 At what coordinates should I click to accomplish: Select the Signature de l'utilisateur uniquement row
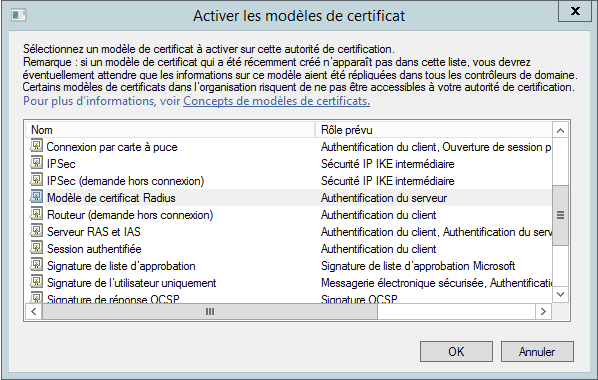(289, 283)
